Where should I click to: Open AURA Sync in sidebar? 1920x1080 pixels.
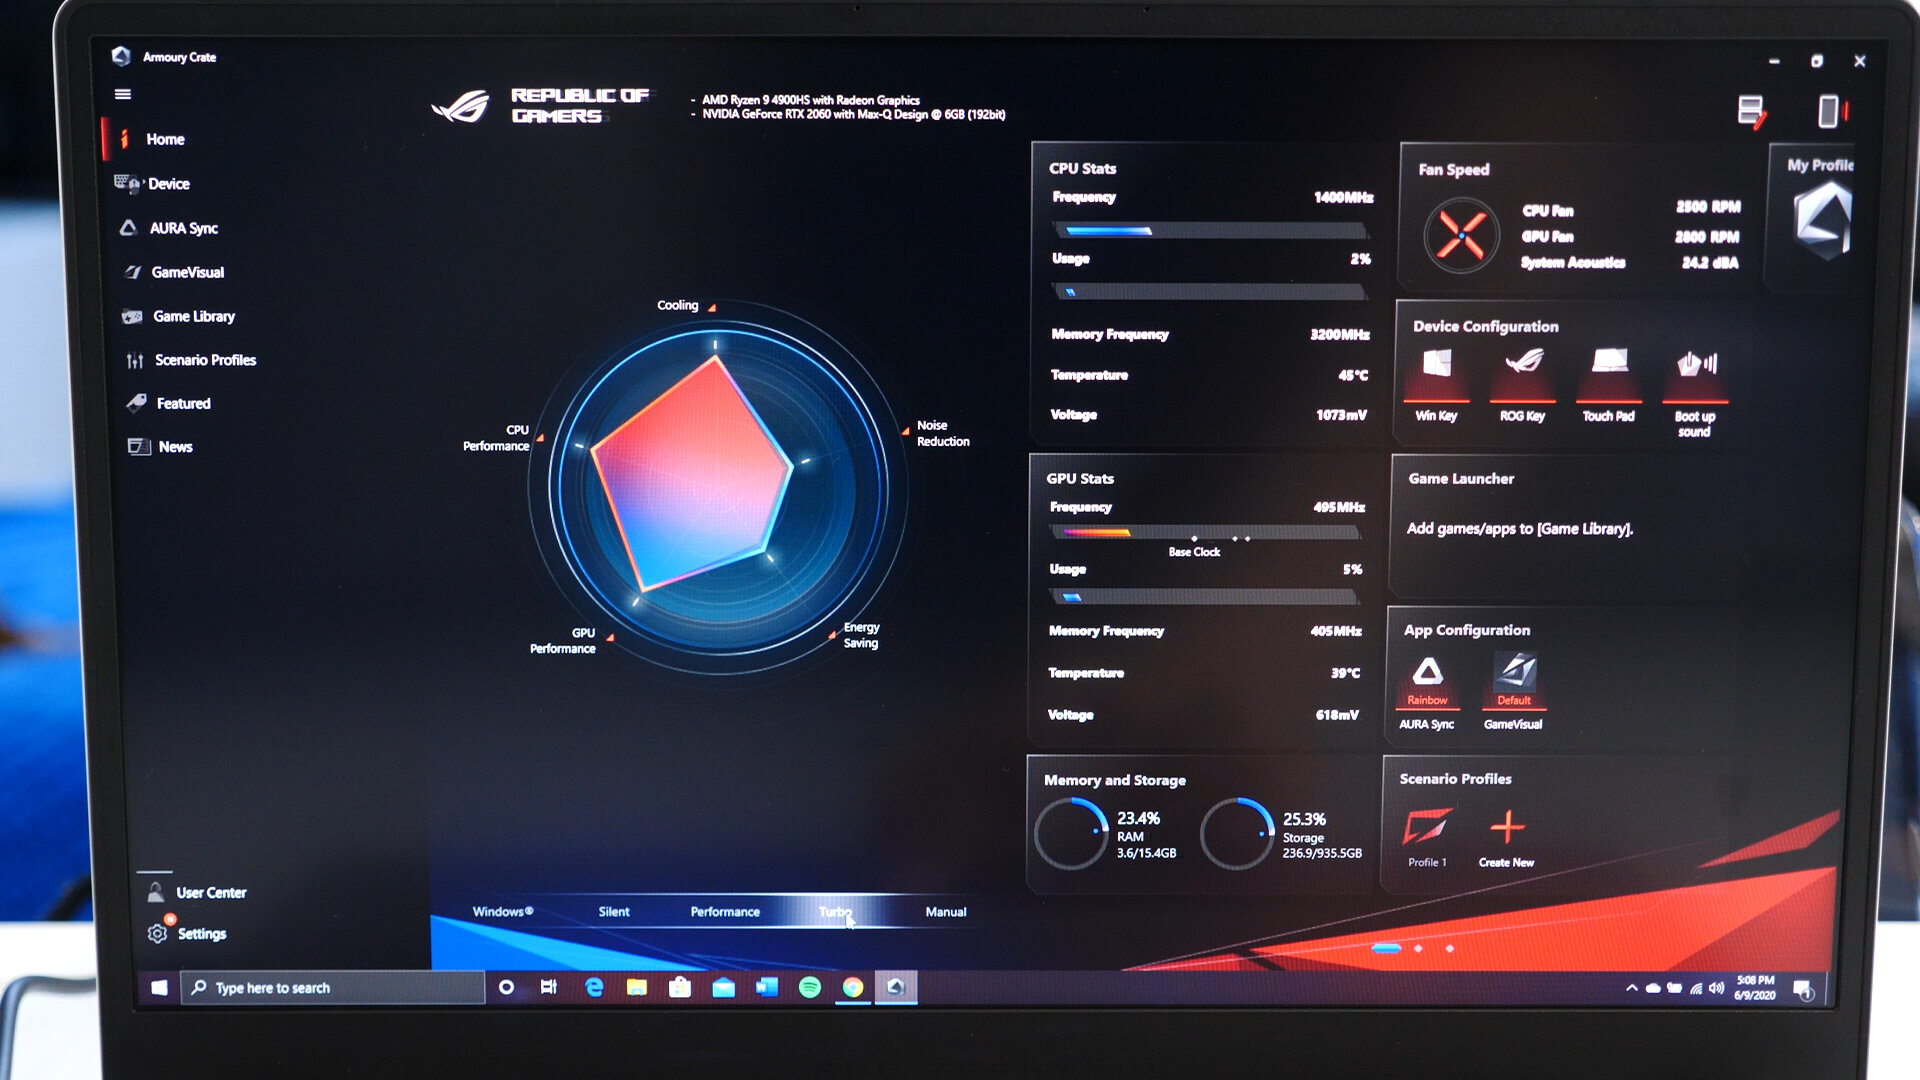tap(183, 228)
